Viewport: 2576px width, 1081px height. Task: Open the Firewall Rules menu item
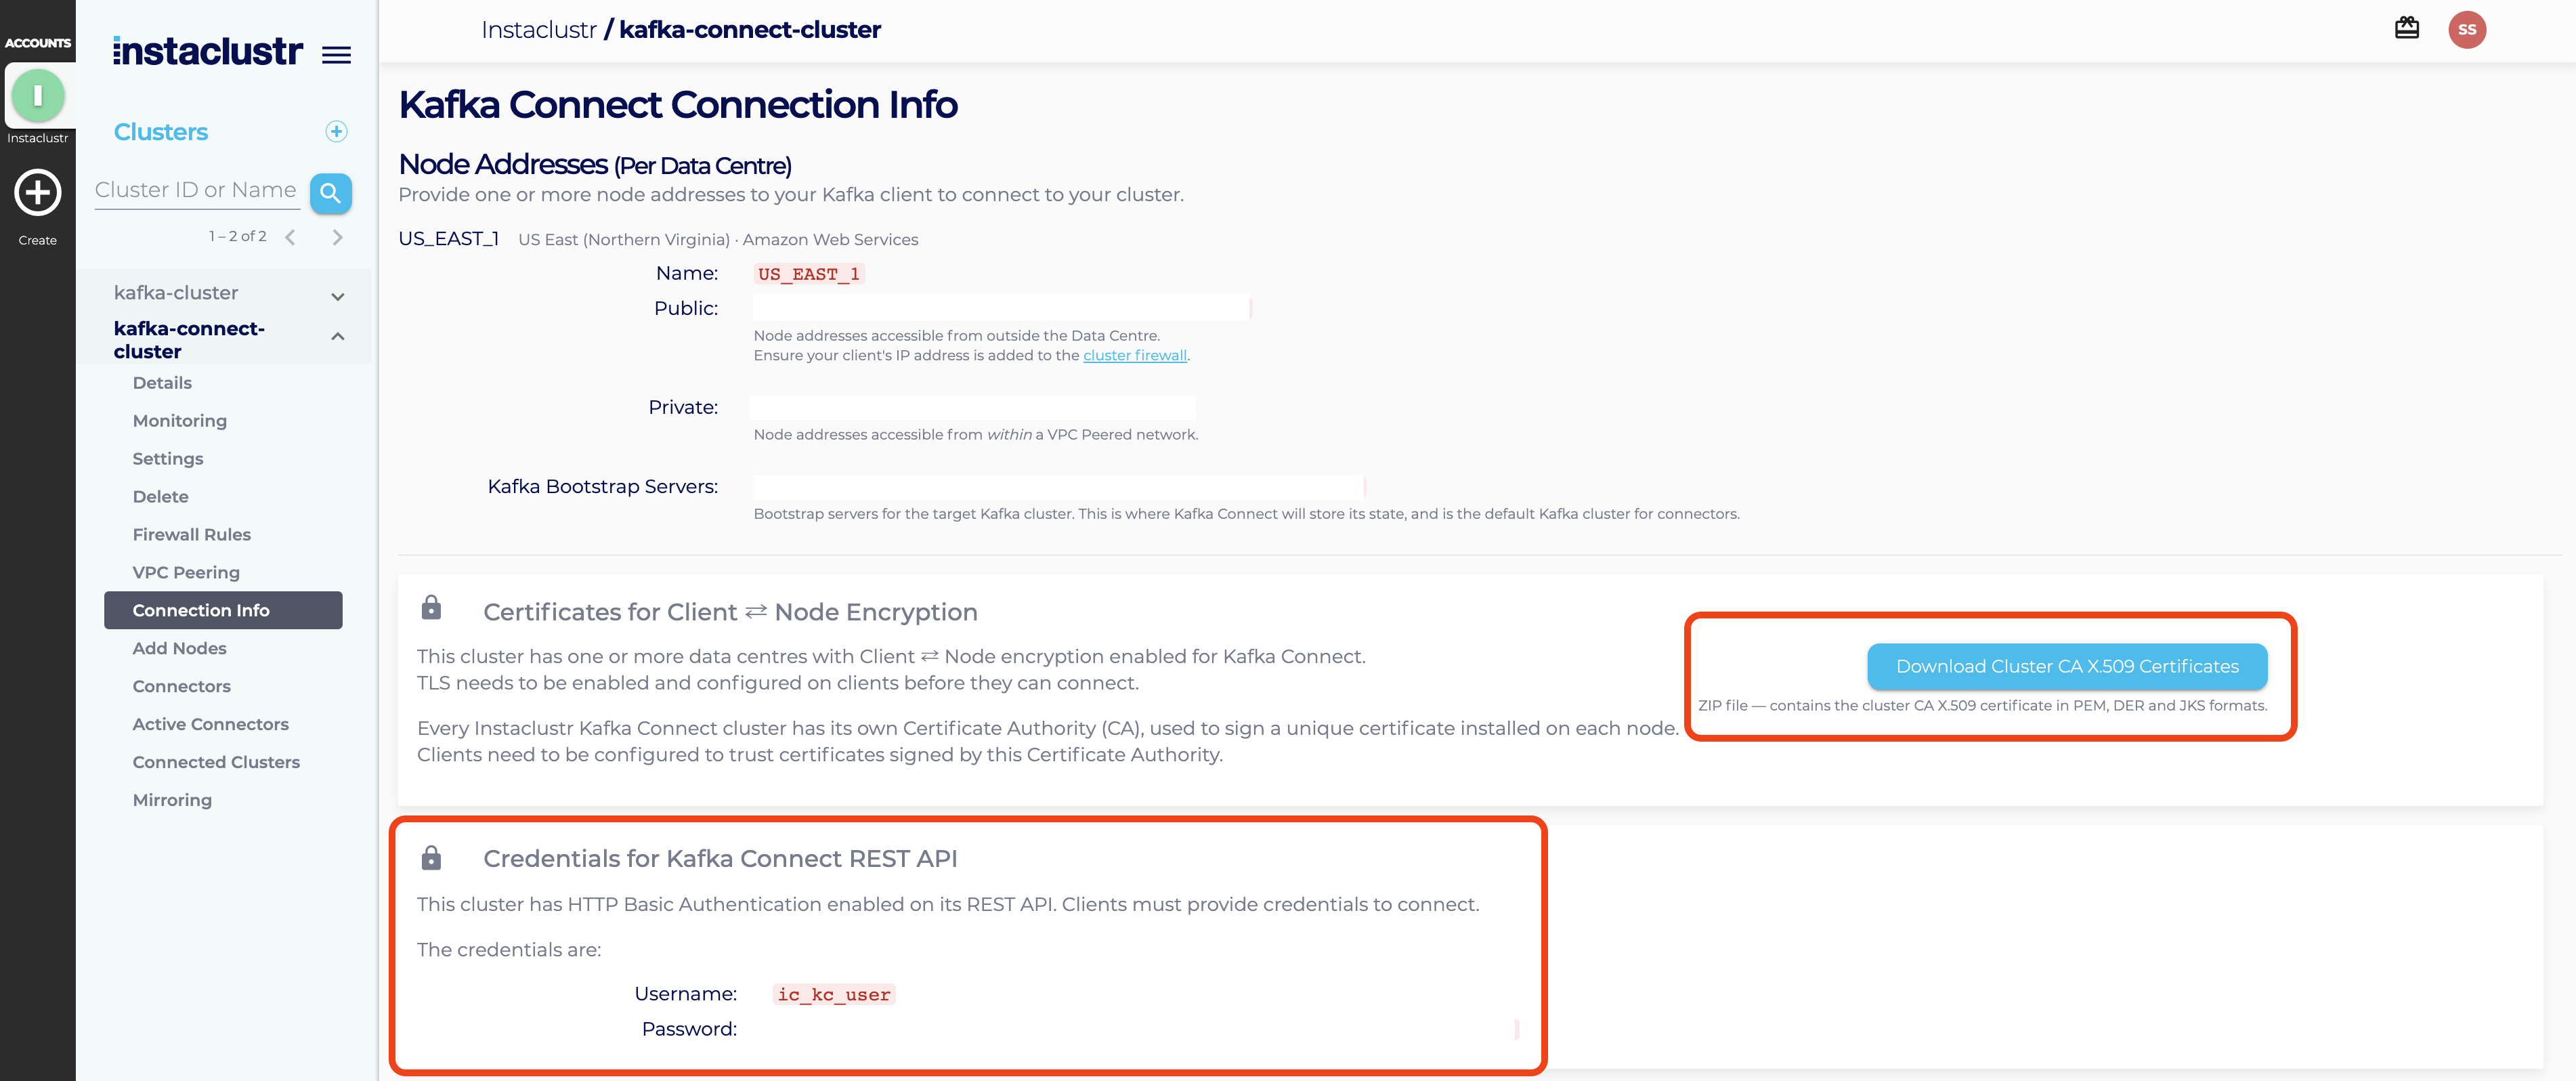[191, 534]
